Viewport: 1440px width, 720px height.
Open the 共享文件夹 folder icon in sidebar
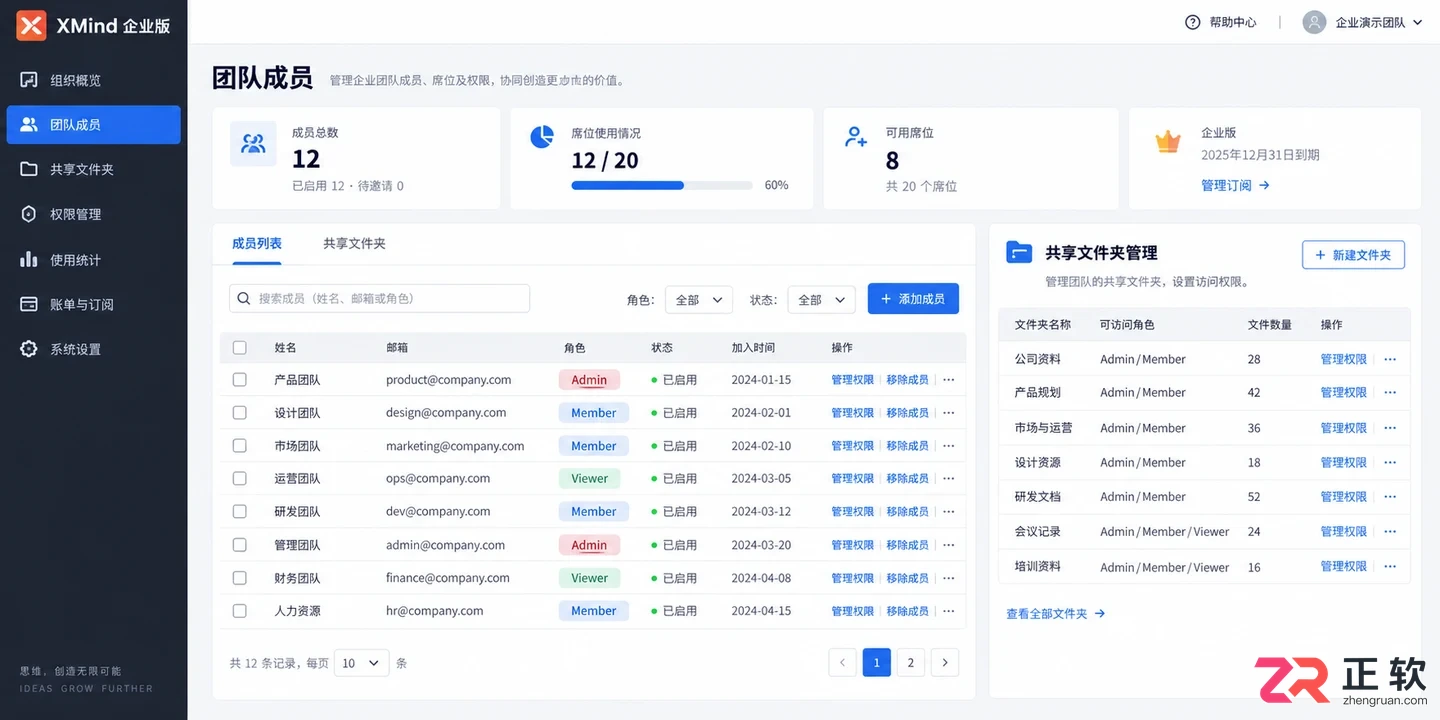point(29,169)
